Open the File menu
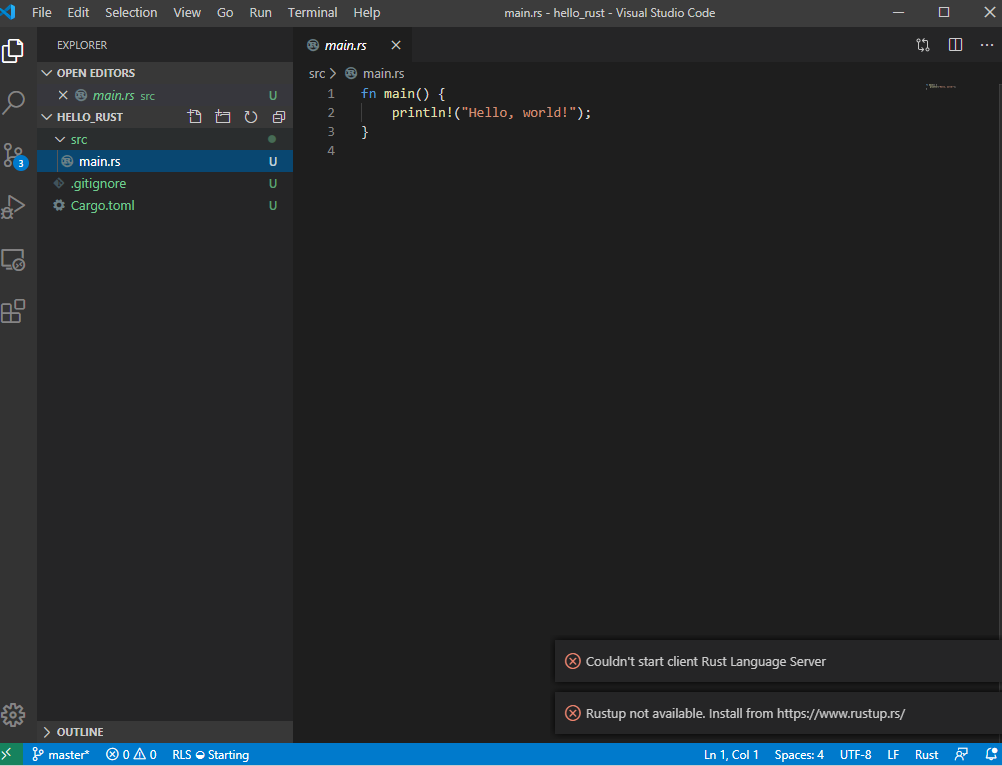The image size is (1002, 766). [x=42, y=13]
